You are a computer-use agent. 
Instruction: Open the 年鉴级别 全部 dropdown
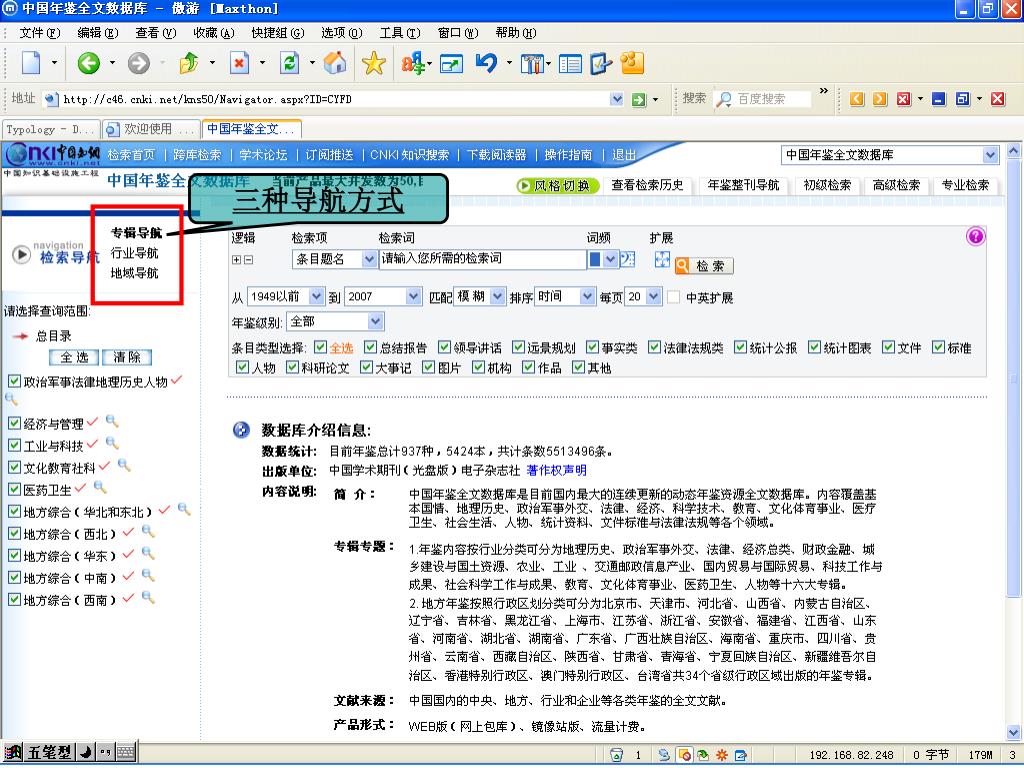[376, 321]
